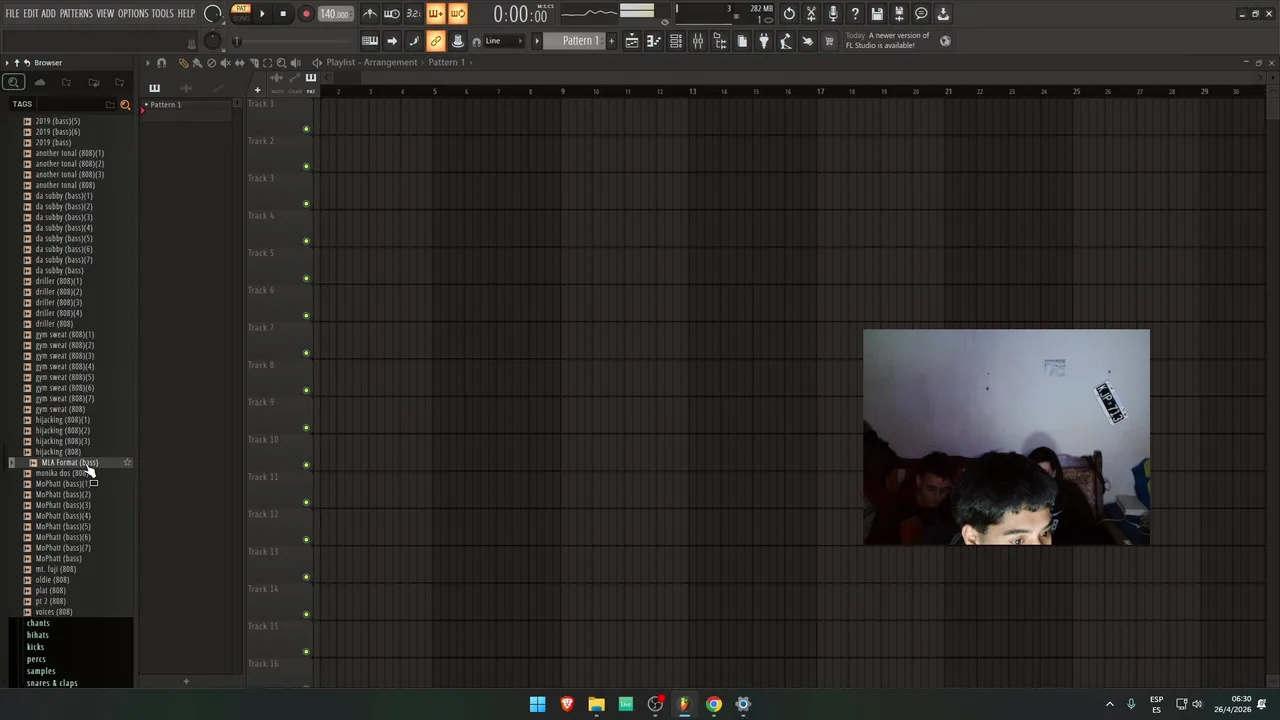Select the playlist mute tool
The height and width of the screenshot is (720, 1280).
(225, 62)
